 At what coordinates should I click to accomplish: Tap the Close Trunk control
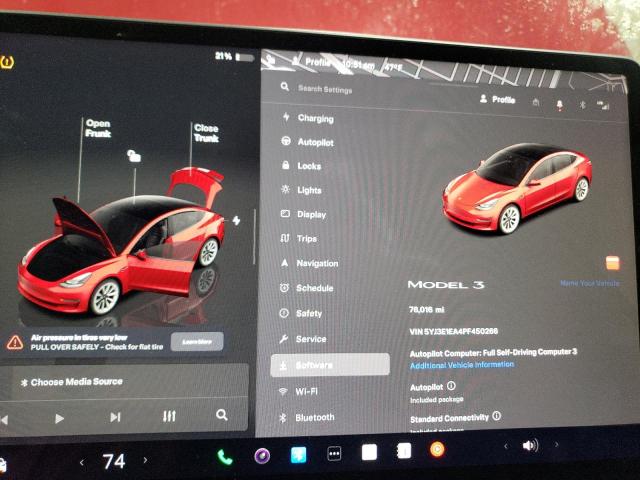pos(206,133)
